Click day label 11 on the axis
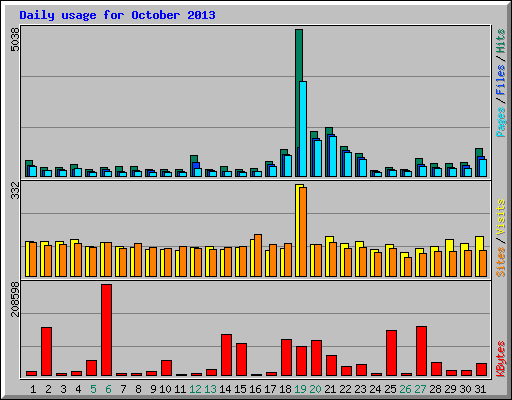Viewport: 512px width, 400px height. 180,389
